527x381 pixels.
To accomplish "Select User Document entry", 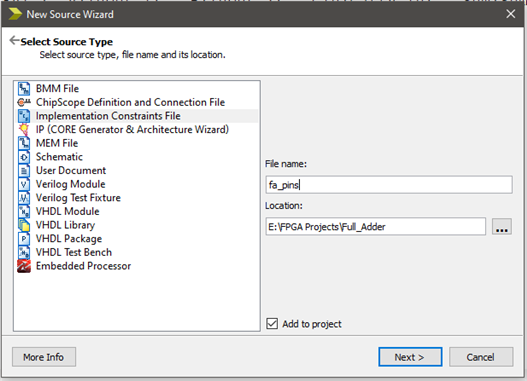I will (71, 171).
